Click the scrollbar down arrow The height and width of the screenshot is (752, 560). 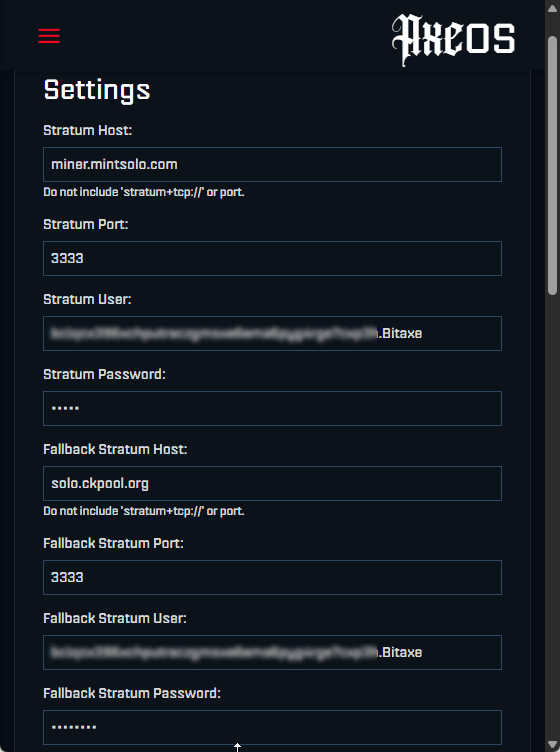552,744
